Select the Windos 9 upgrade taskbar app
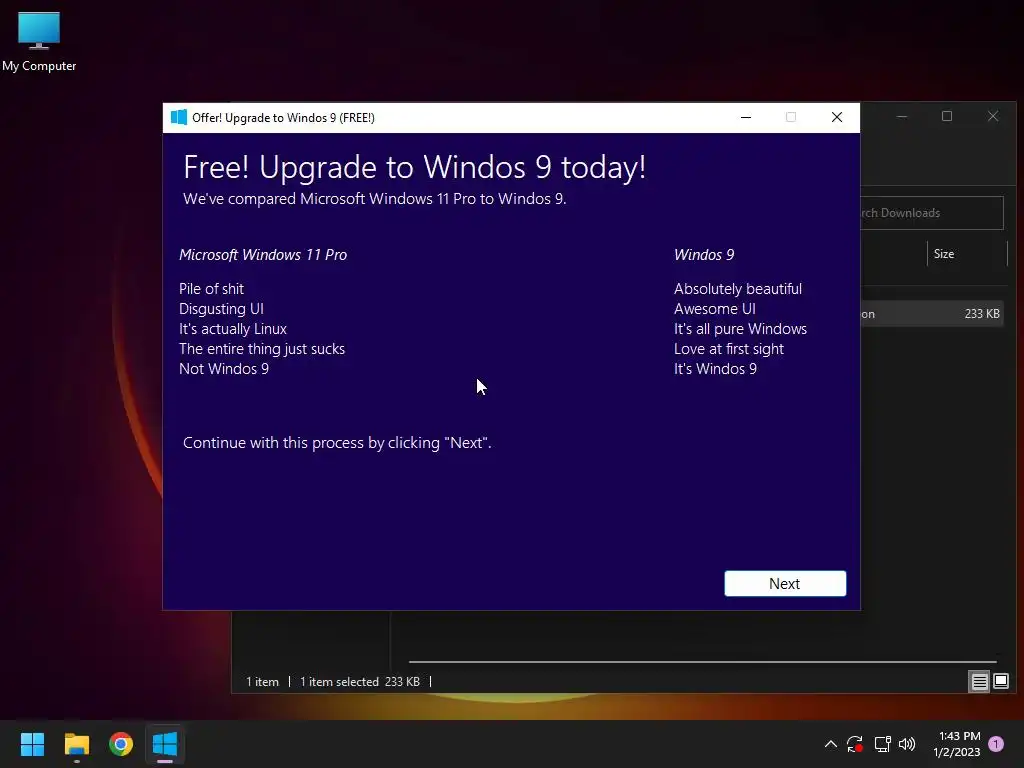Image resolution: width=1024 pixels, height=768 pixels. (165, 744)
